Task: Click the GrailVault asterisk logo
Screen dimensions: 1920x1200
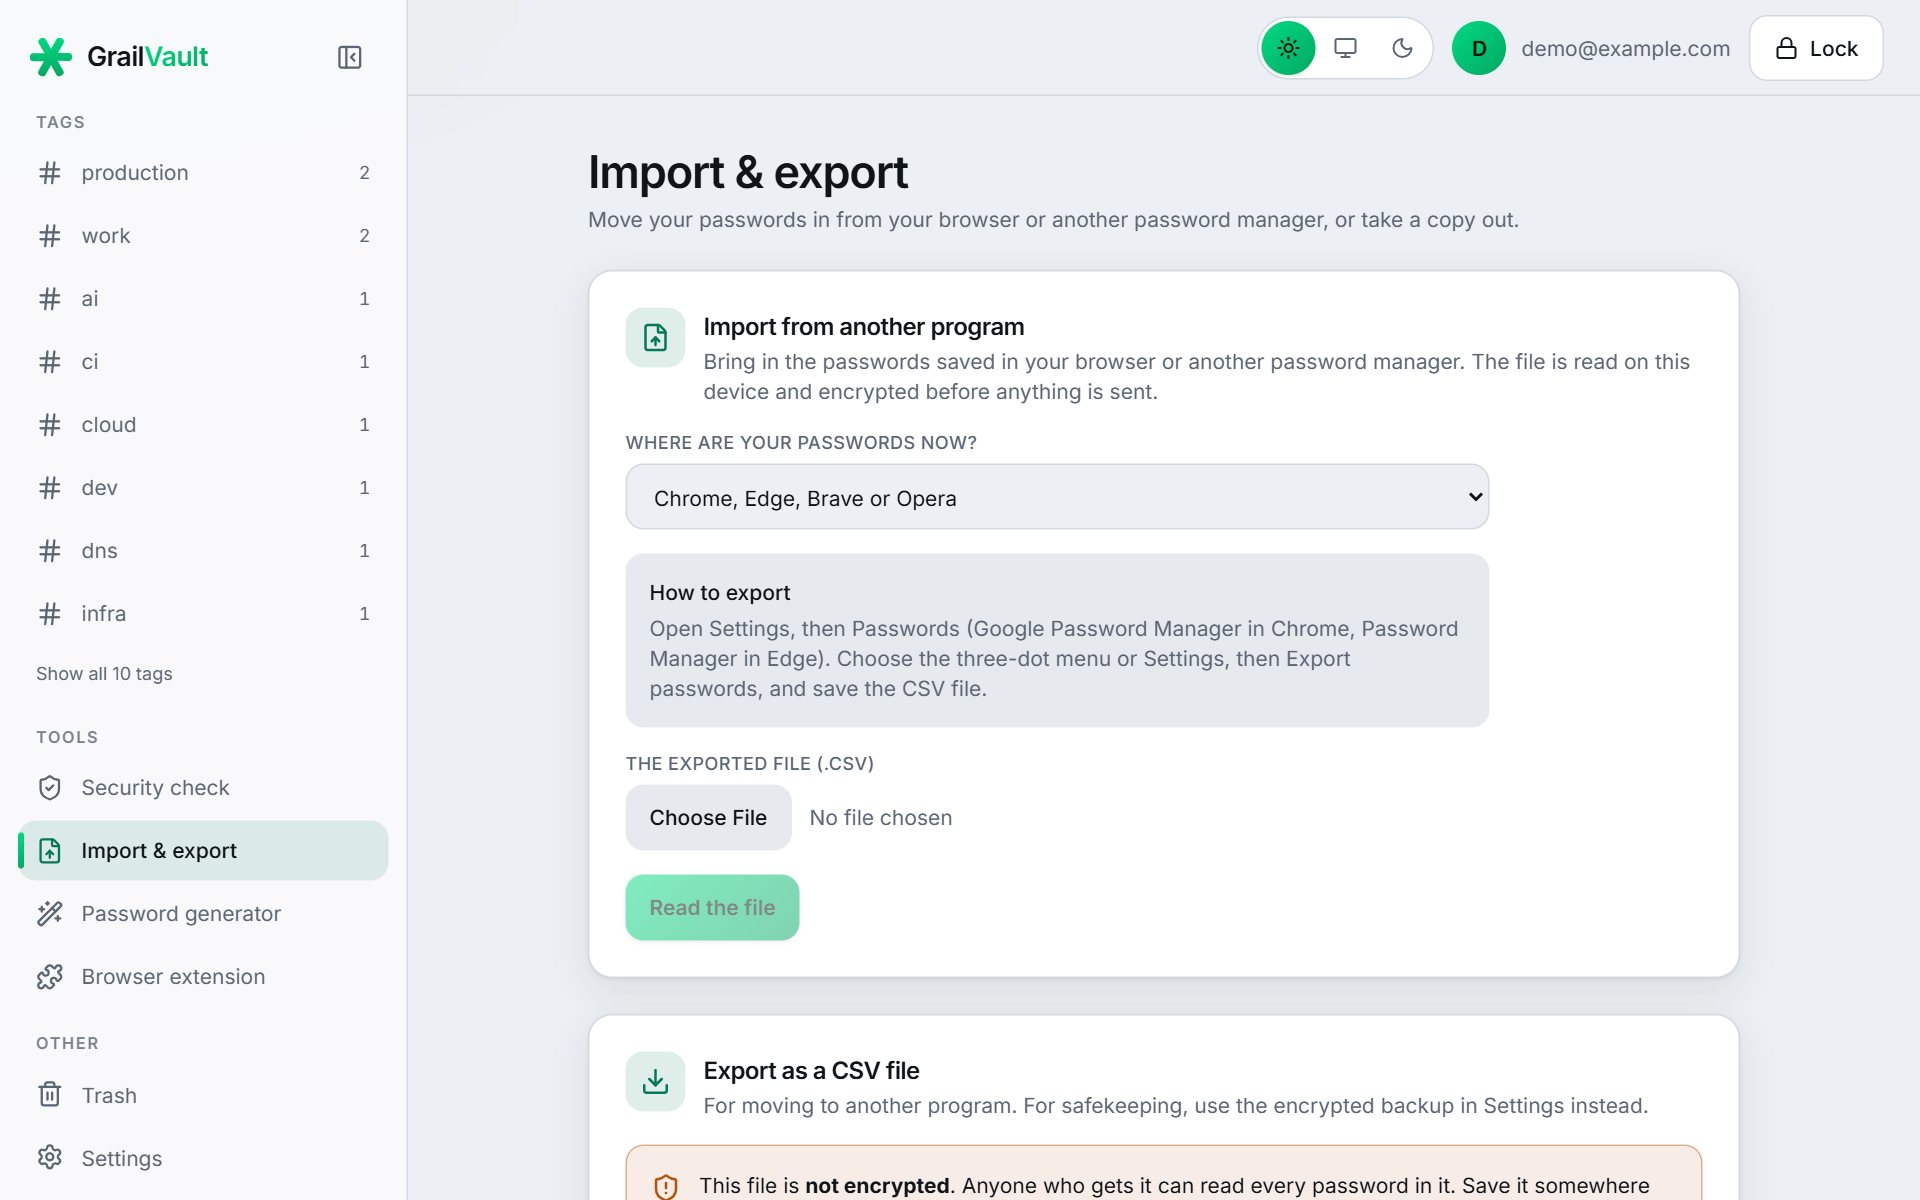Action: [x=51, y=57]
